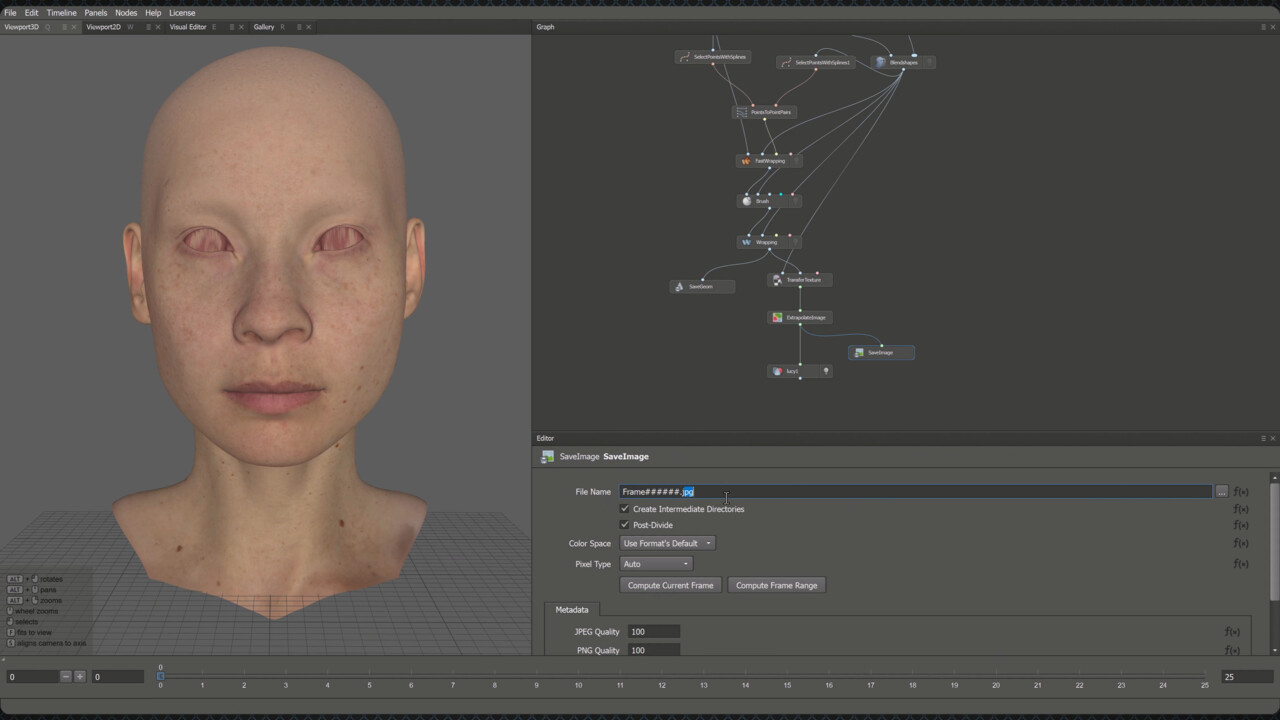Click the Wrapping node icon
Viewport: 1280px width, 720px height.
[x=746, y=242]
